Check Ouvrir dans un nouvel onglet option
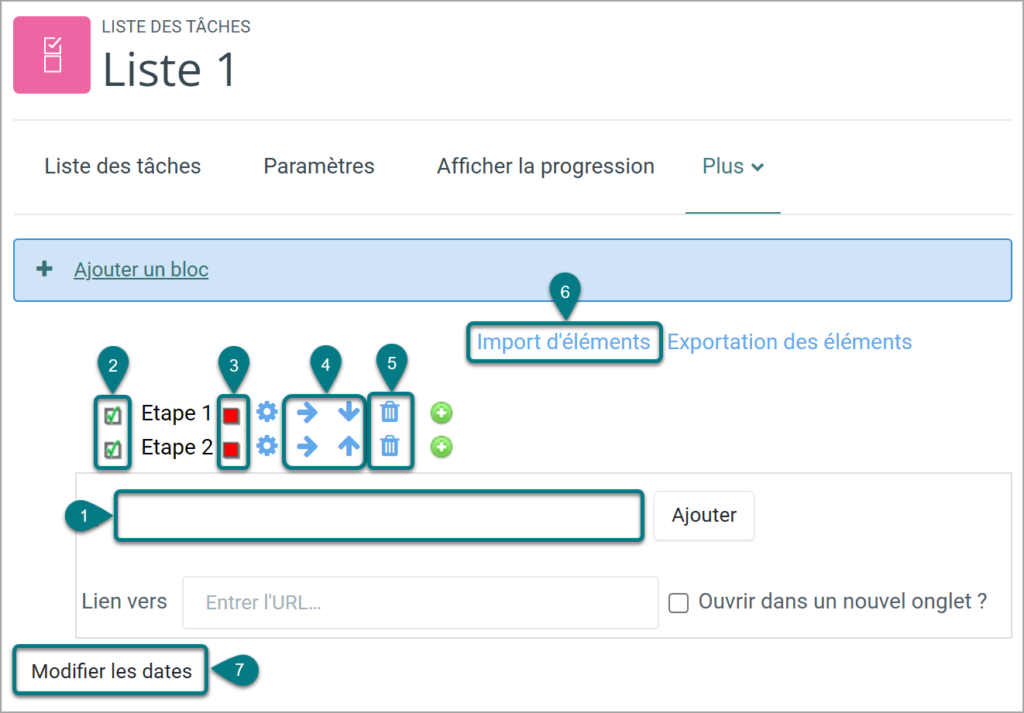 679,603
